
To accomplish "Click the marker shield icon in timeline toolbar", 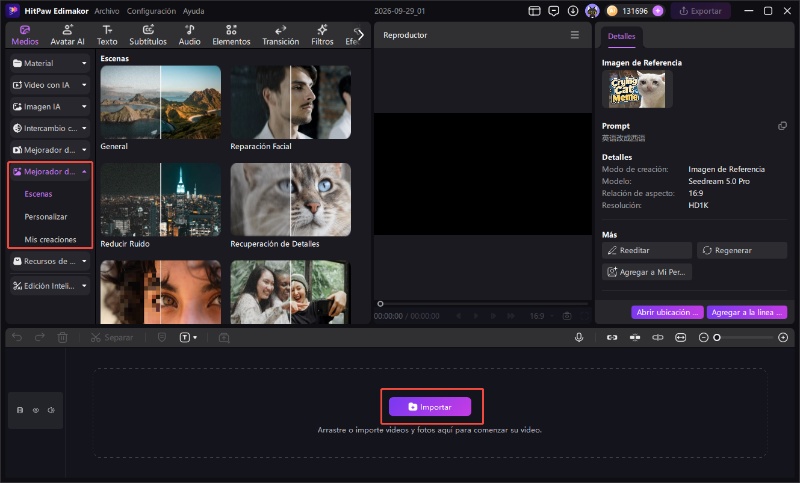I will click(162, 337).
